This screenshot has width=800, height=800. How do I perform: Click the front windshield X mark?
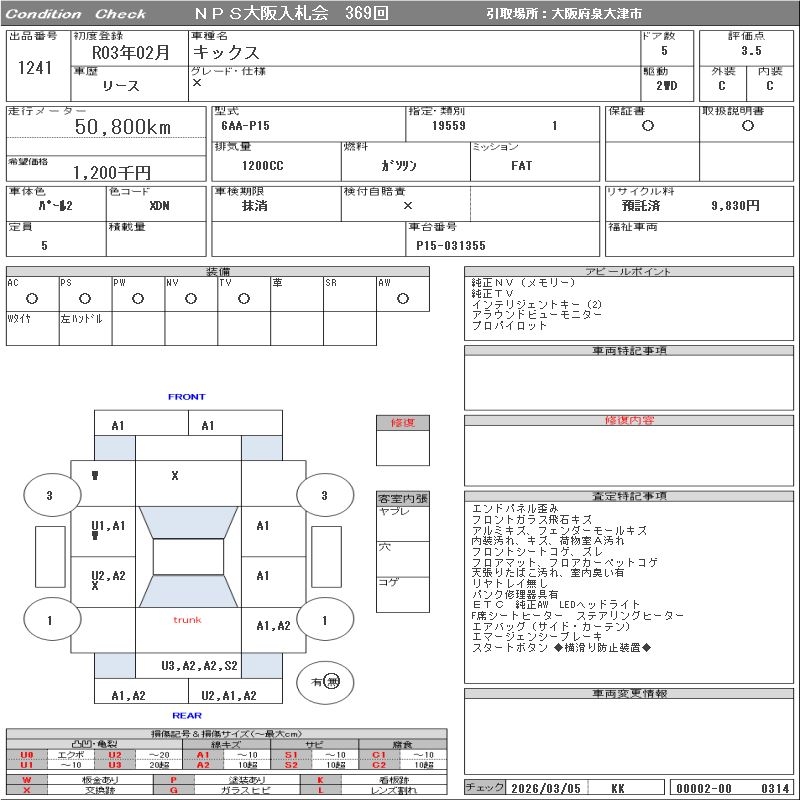coord(174,476)
